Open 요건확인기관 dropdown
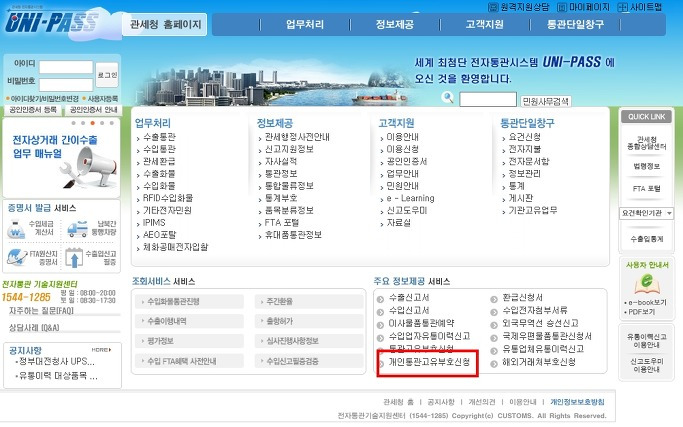683x427 pixels. coord(646,213)
